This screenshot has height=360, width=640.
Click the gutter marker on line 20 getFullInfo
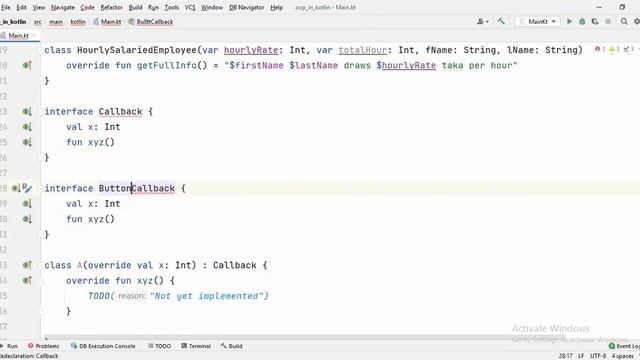point(27,65)
